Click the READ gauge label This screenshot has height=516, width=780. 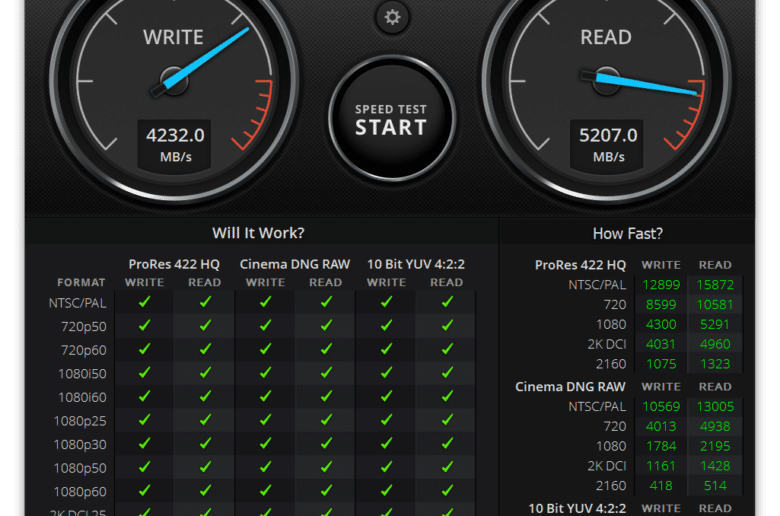point(606,37)
